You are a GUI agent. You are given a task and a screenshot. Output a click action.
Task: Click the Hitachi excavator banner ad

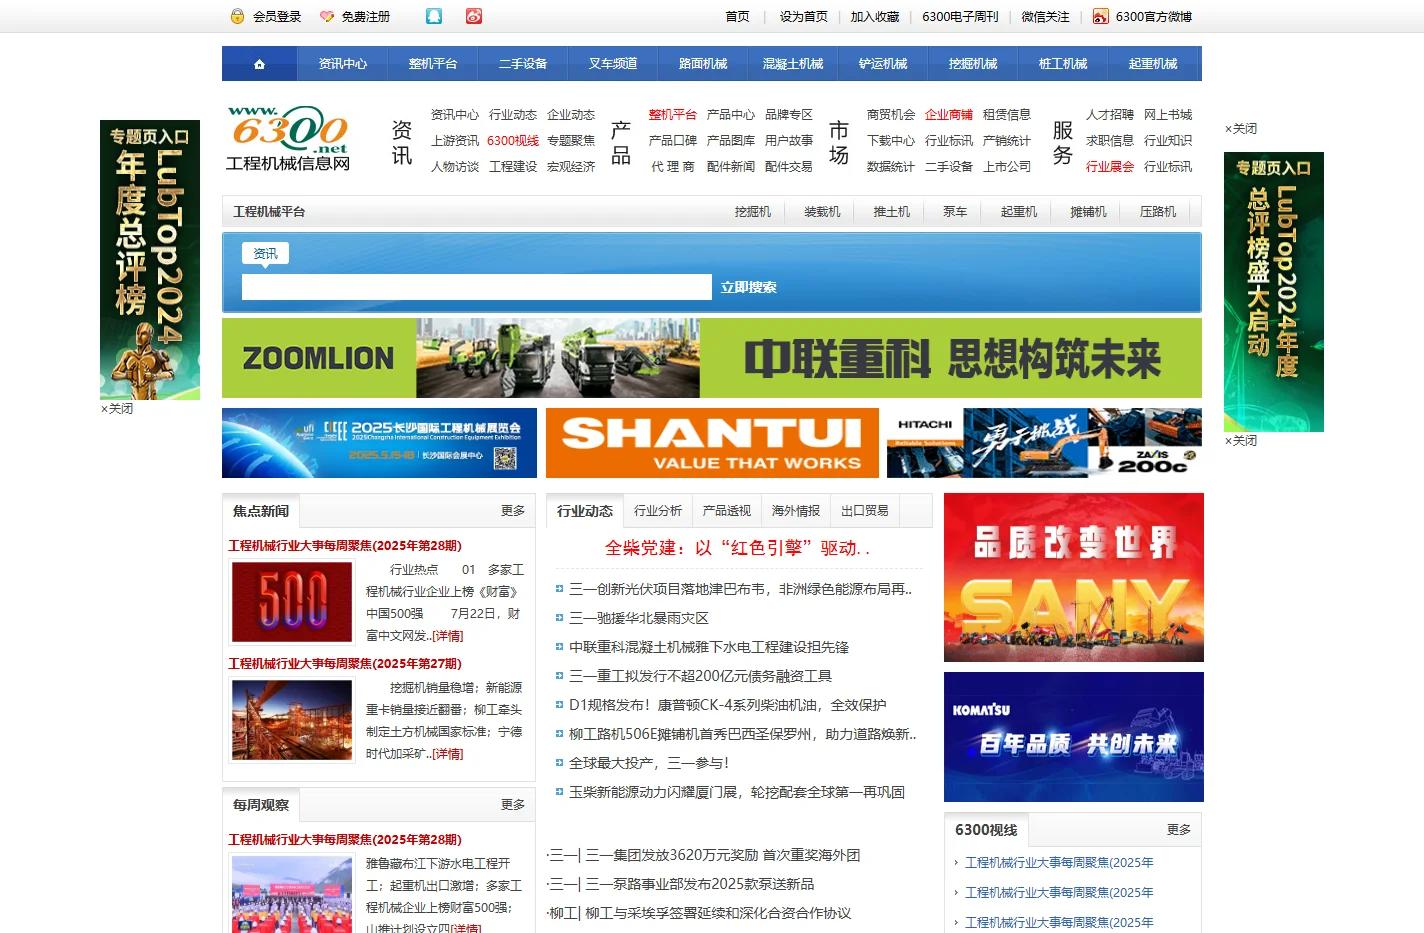1044,443
